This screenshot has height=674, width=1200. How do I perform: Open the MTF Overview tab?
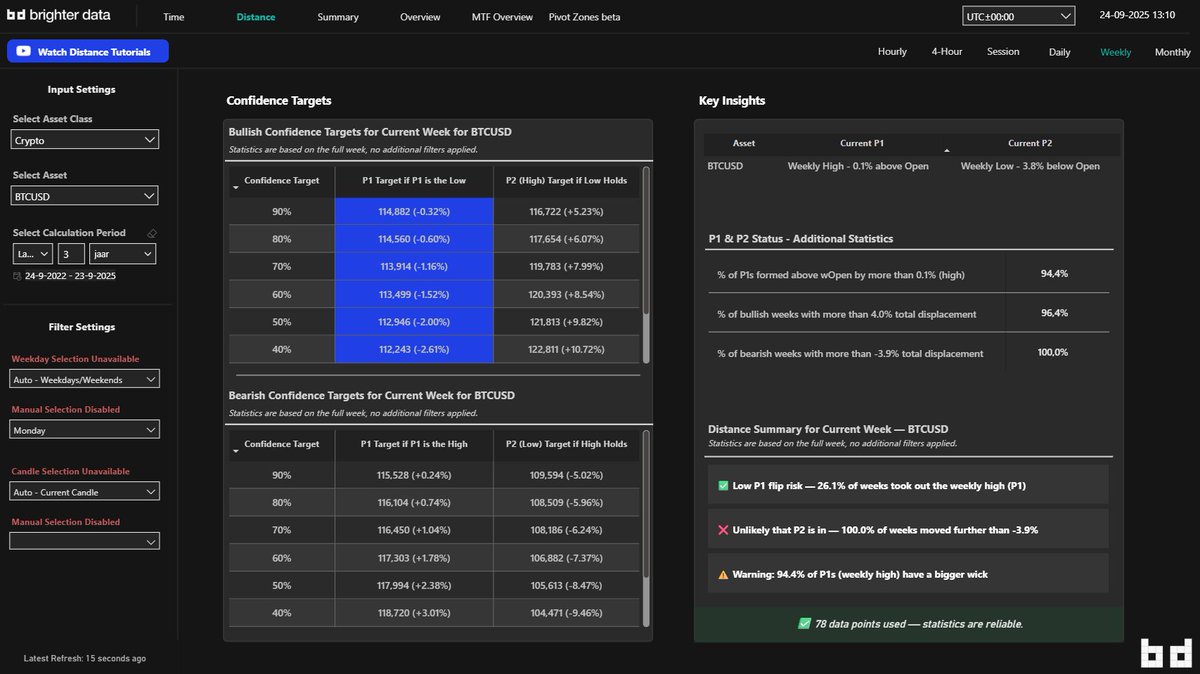pos(502,17)
